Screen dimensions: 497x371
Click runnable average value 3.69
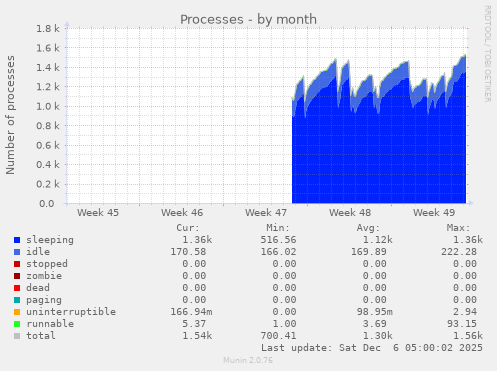(375, 324)
